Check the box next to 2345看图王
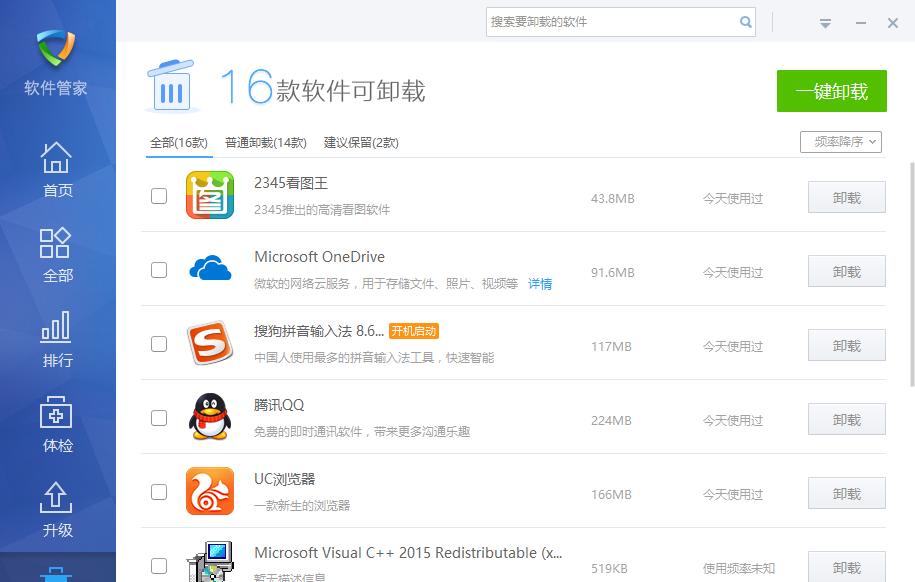915x582 pixels. (x=158, y=196)
